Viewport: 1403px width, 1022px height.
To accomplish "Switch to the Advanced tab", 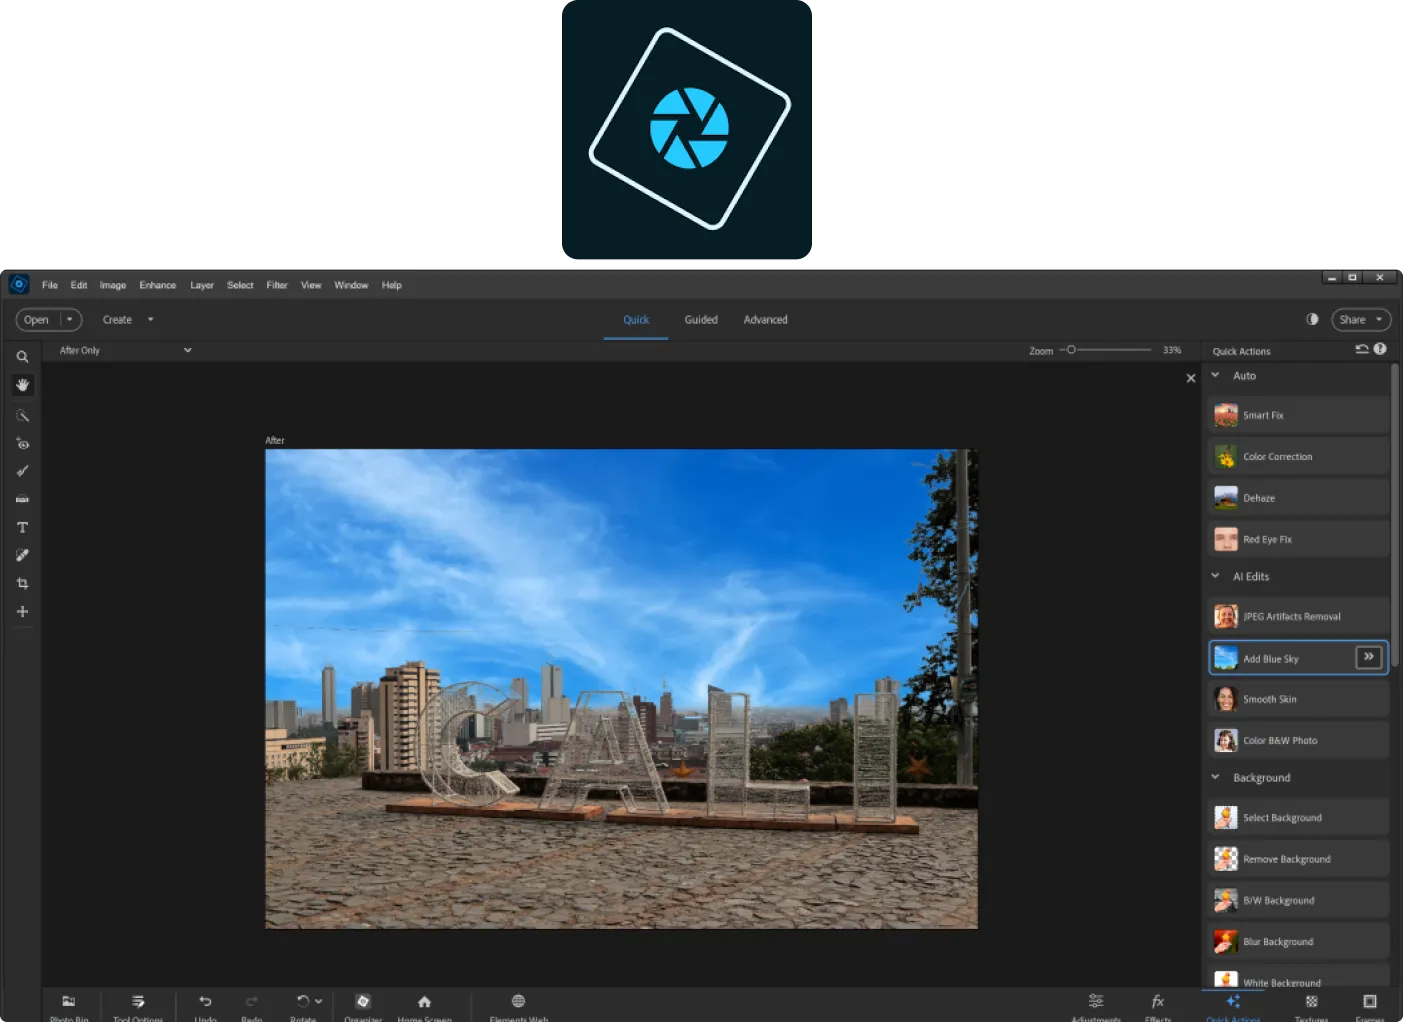I will 765,320.
